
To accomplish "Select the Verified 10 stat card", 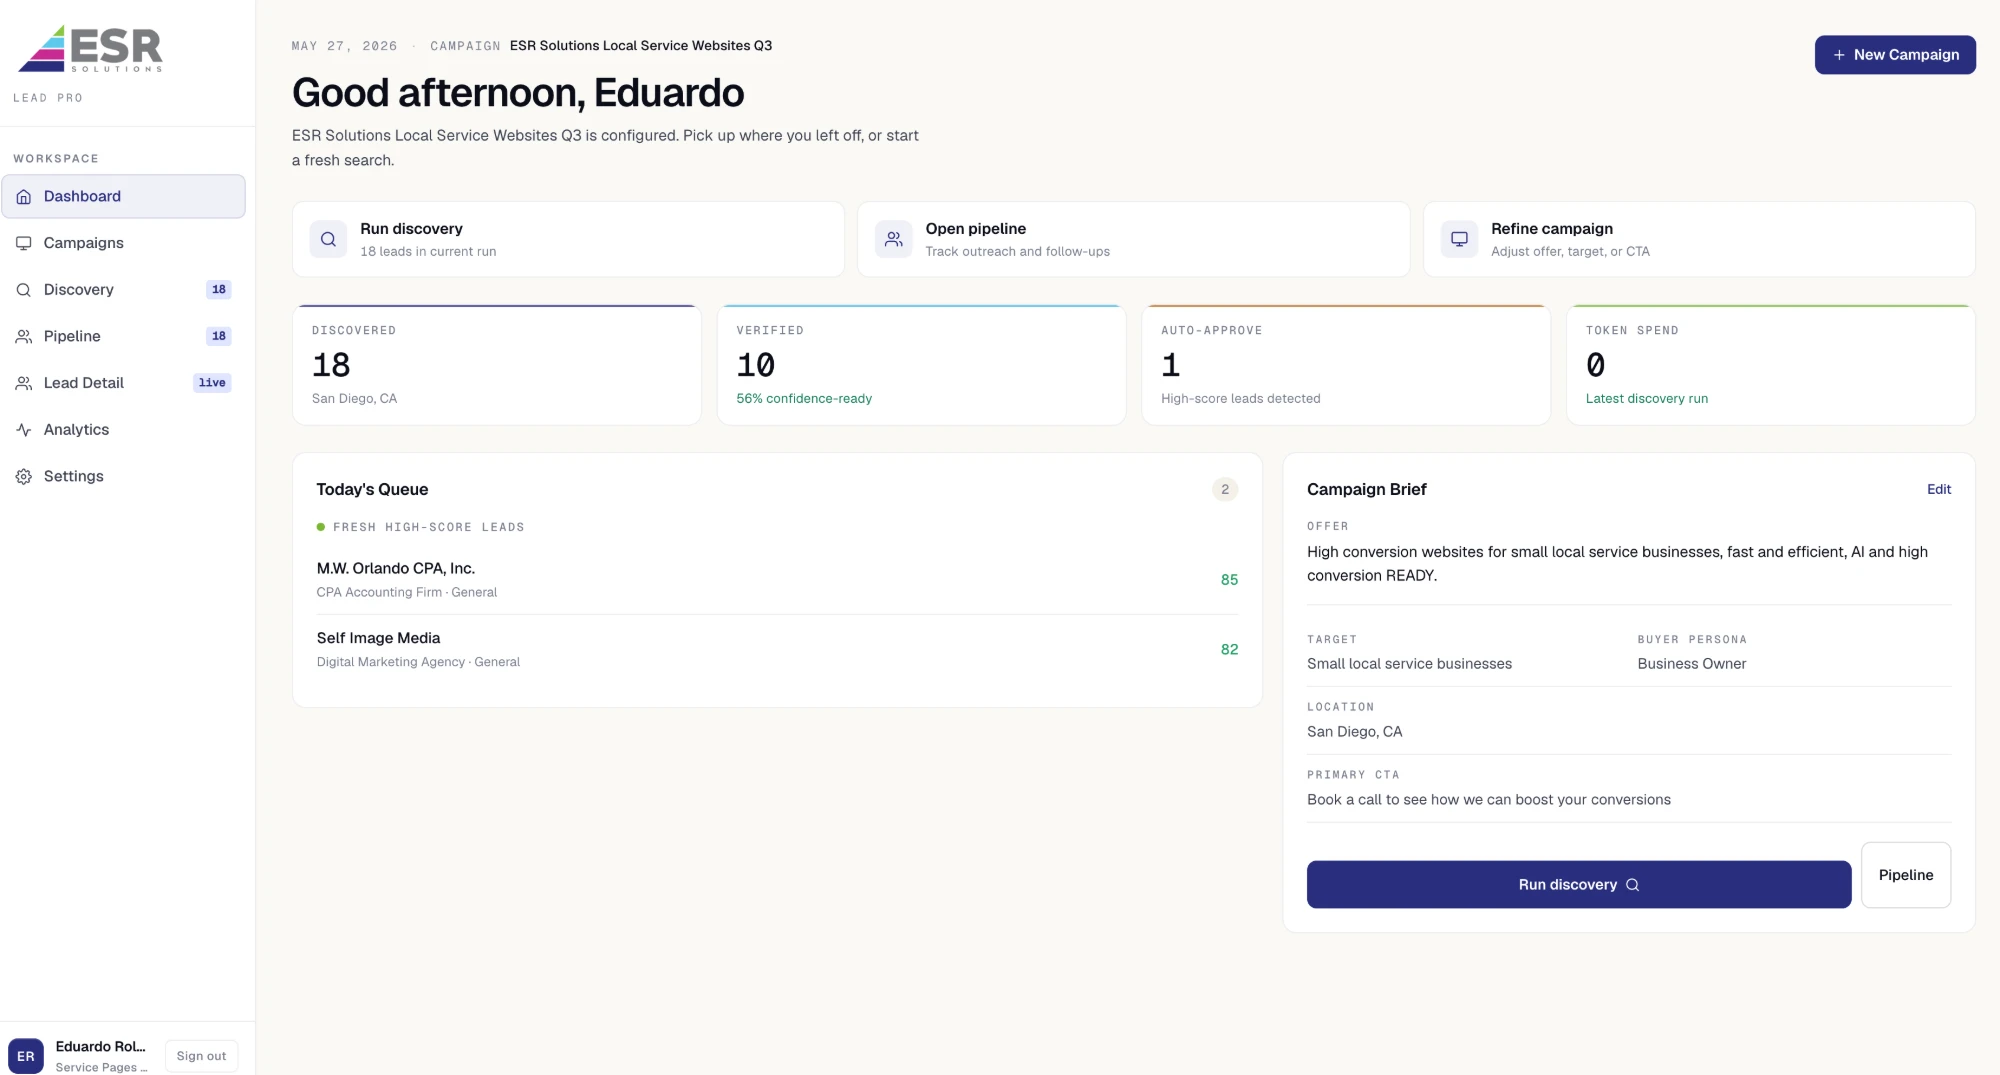I will pyautogui.click(x=921, y=365).
